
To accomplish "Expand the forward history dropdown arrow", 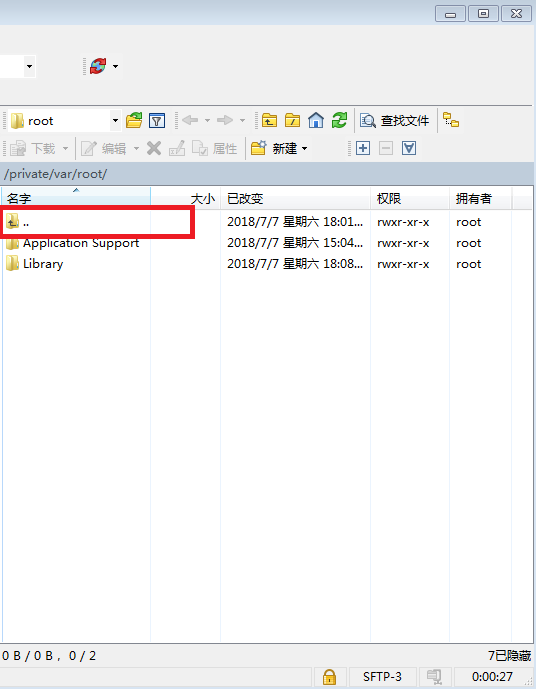I will [242, 120].
